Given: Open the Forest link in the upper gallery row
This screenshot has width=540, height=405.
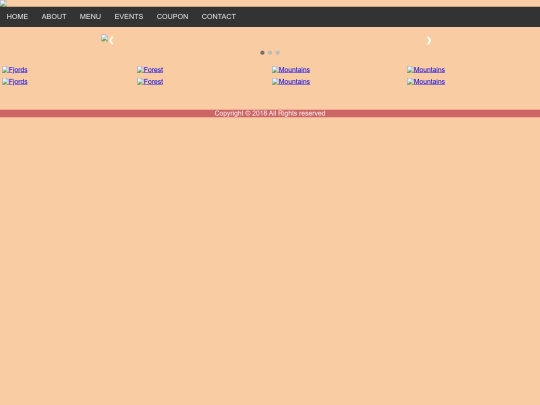Looking at the screenshot, I should pos(150,70).
